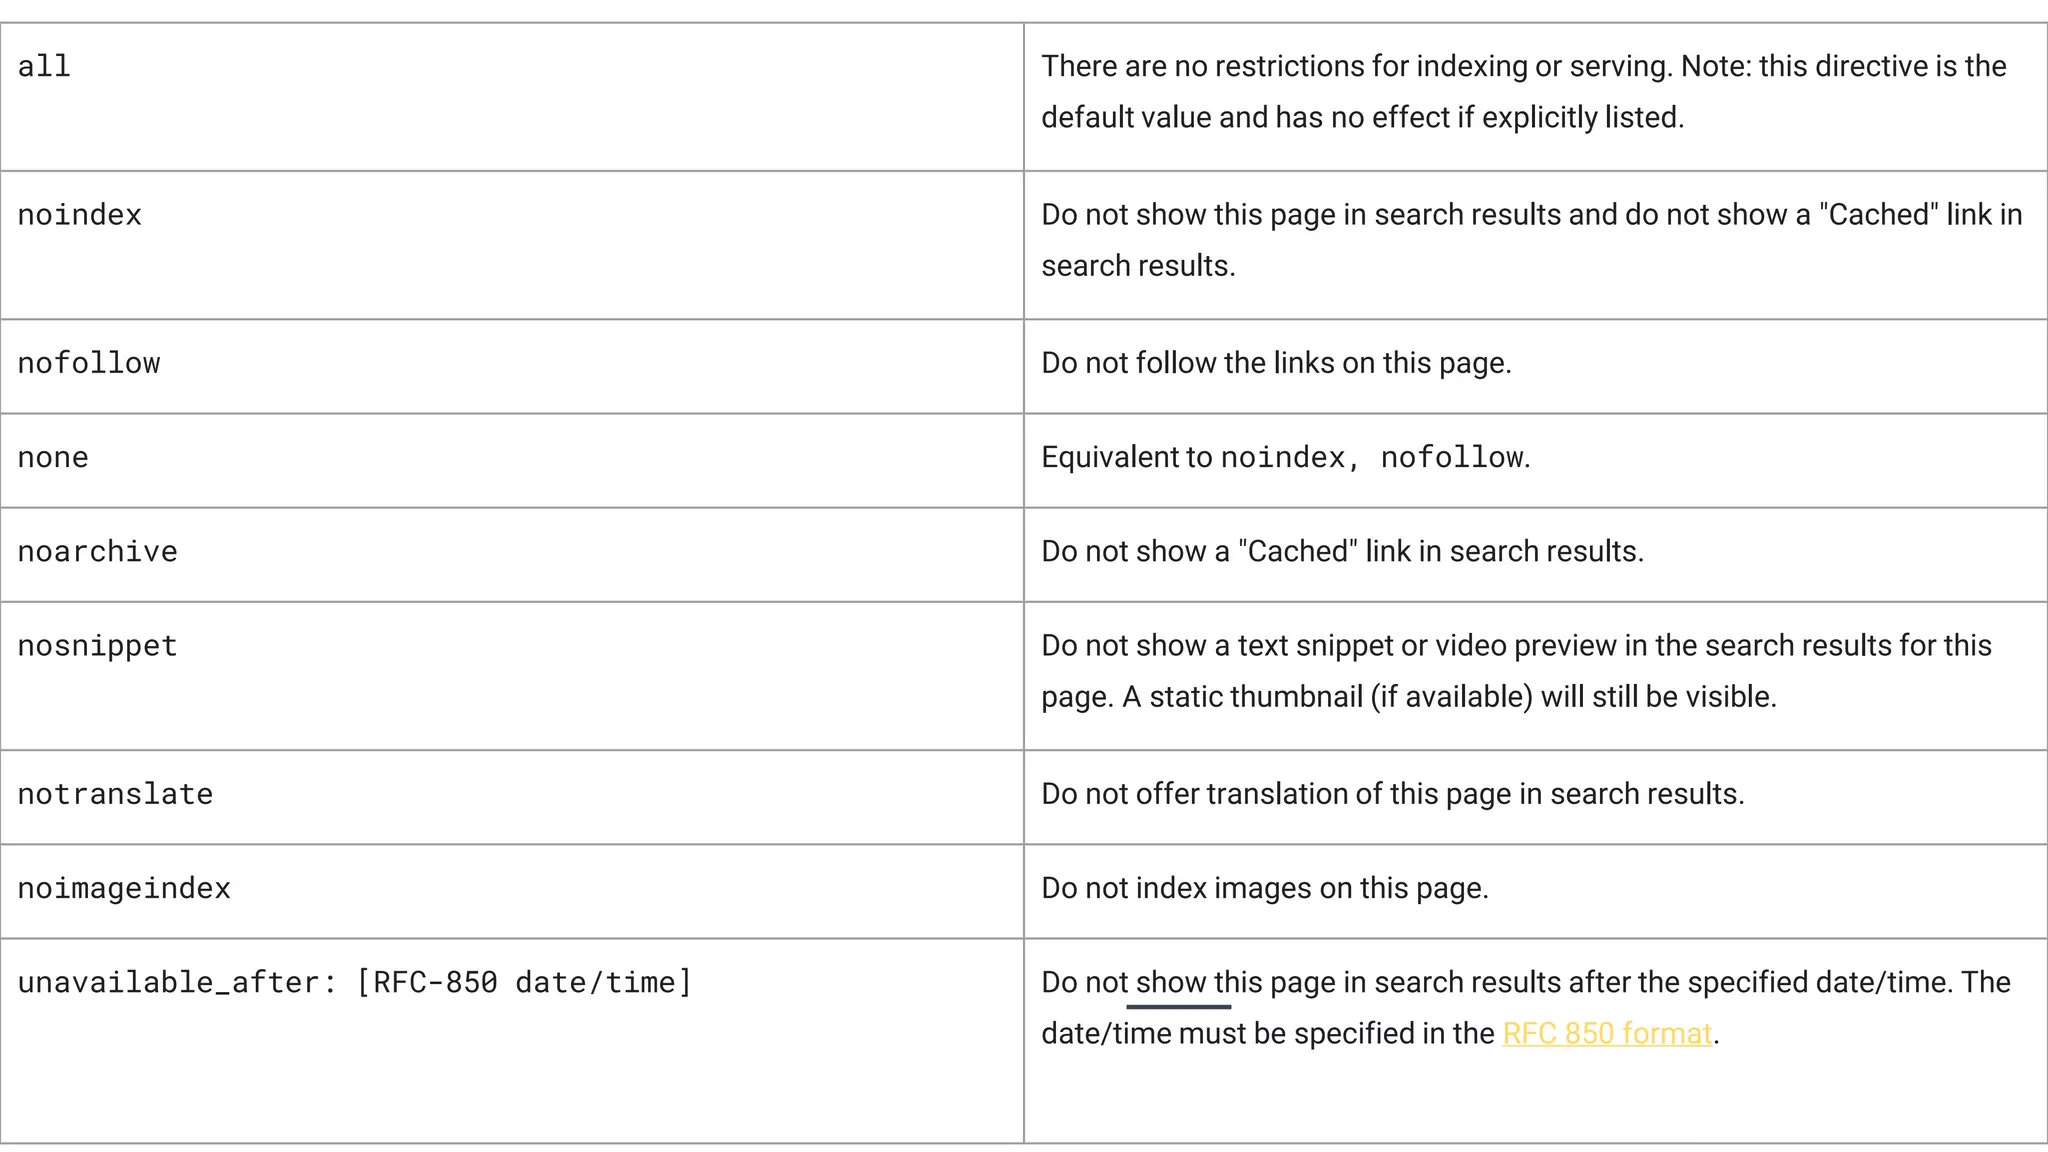Screen dimensions: 2048x1152
Task: Select the 'unavailable_after: [RFC-850 date/time]' cell
Action: click(x=512, y=1040)
